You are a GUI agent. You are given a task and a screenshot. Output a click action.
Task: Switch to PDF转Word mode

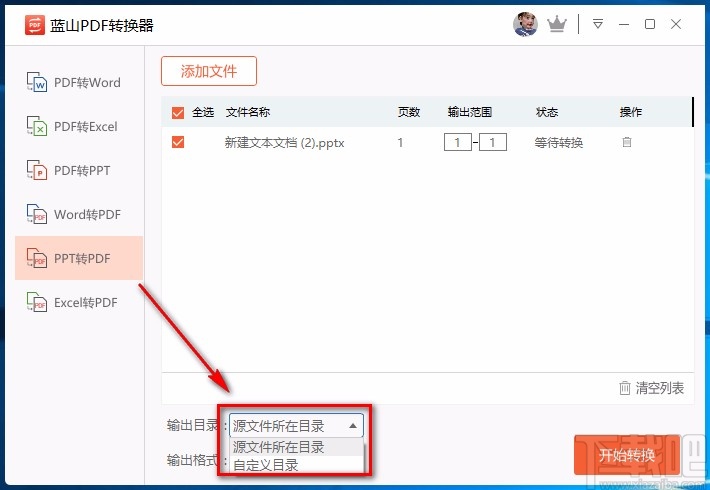79,82
